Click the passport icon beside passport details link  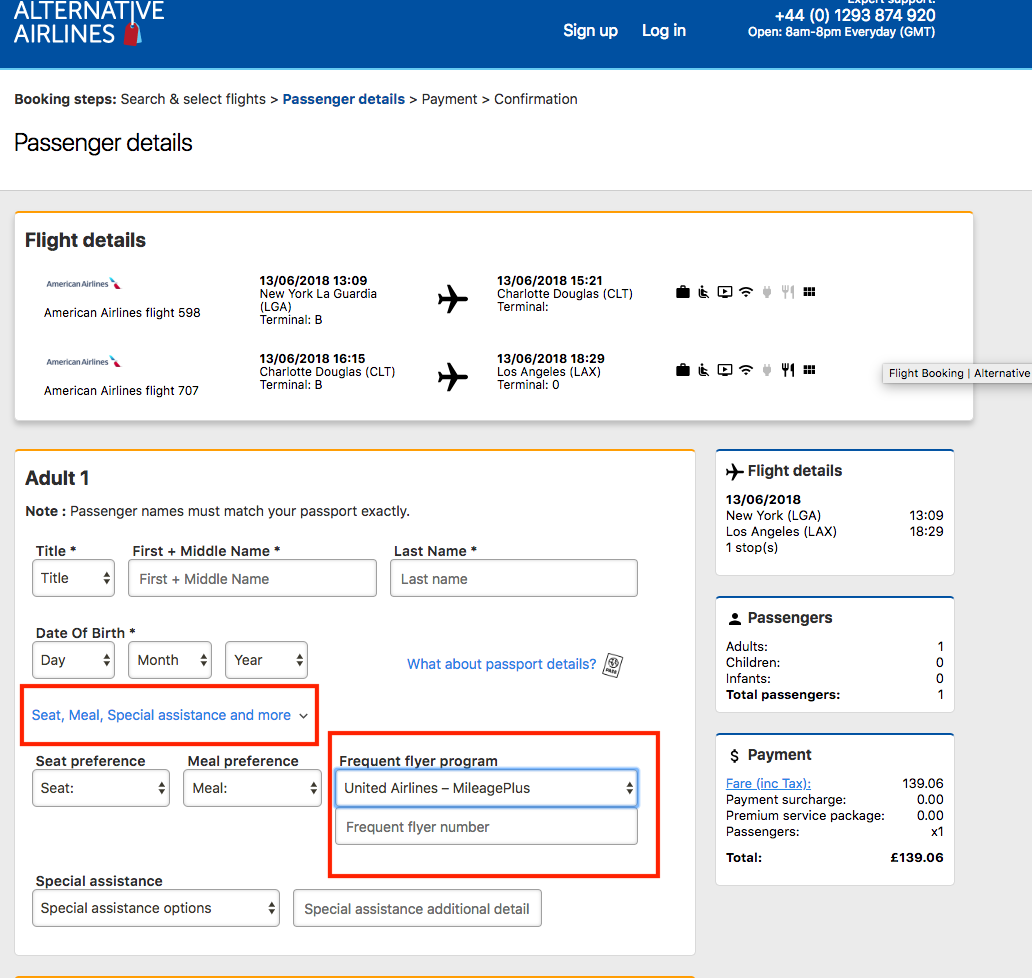tap(613, 665)
